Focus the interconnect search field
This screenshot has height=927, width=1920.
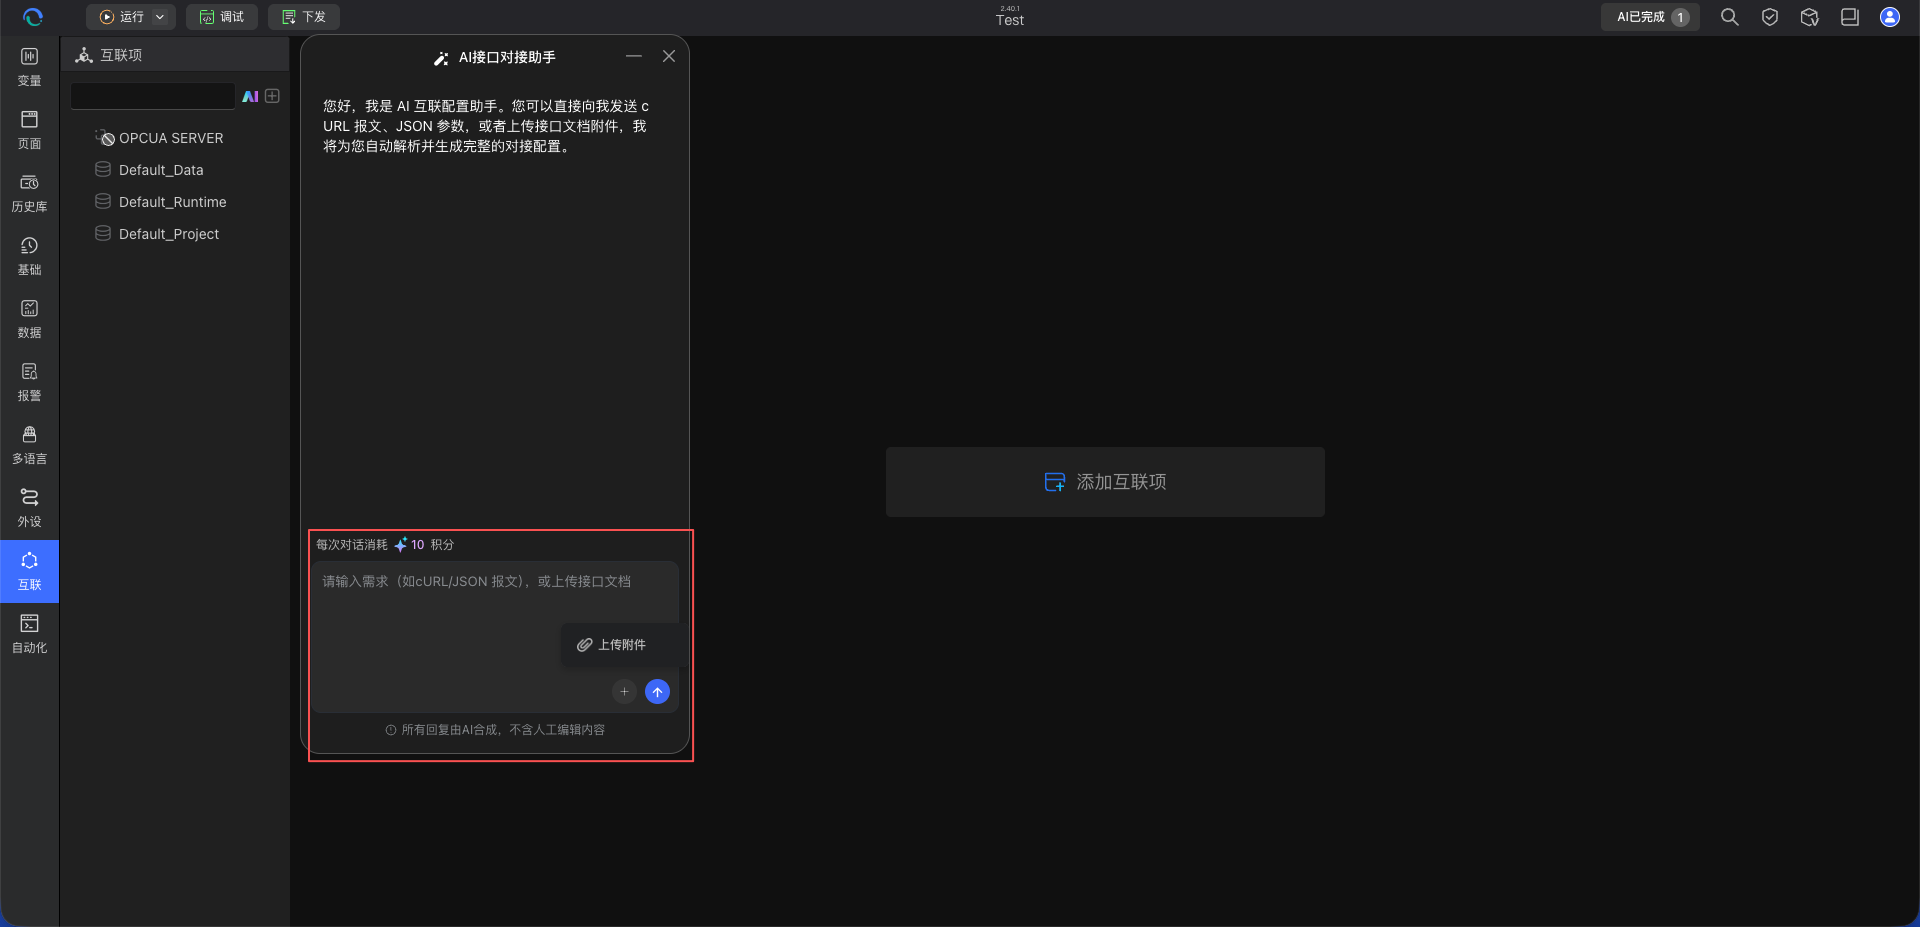pos(152,96)
